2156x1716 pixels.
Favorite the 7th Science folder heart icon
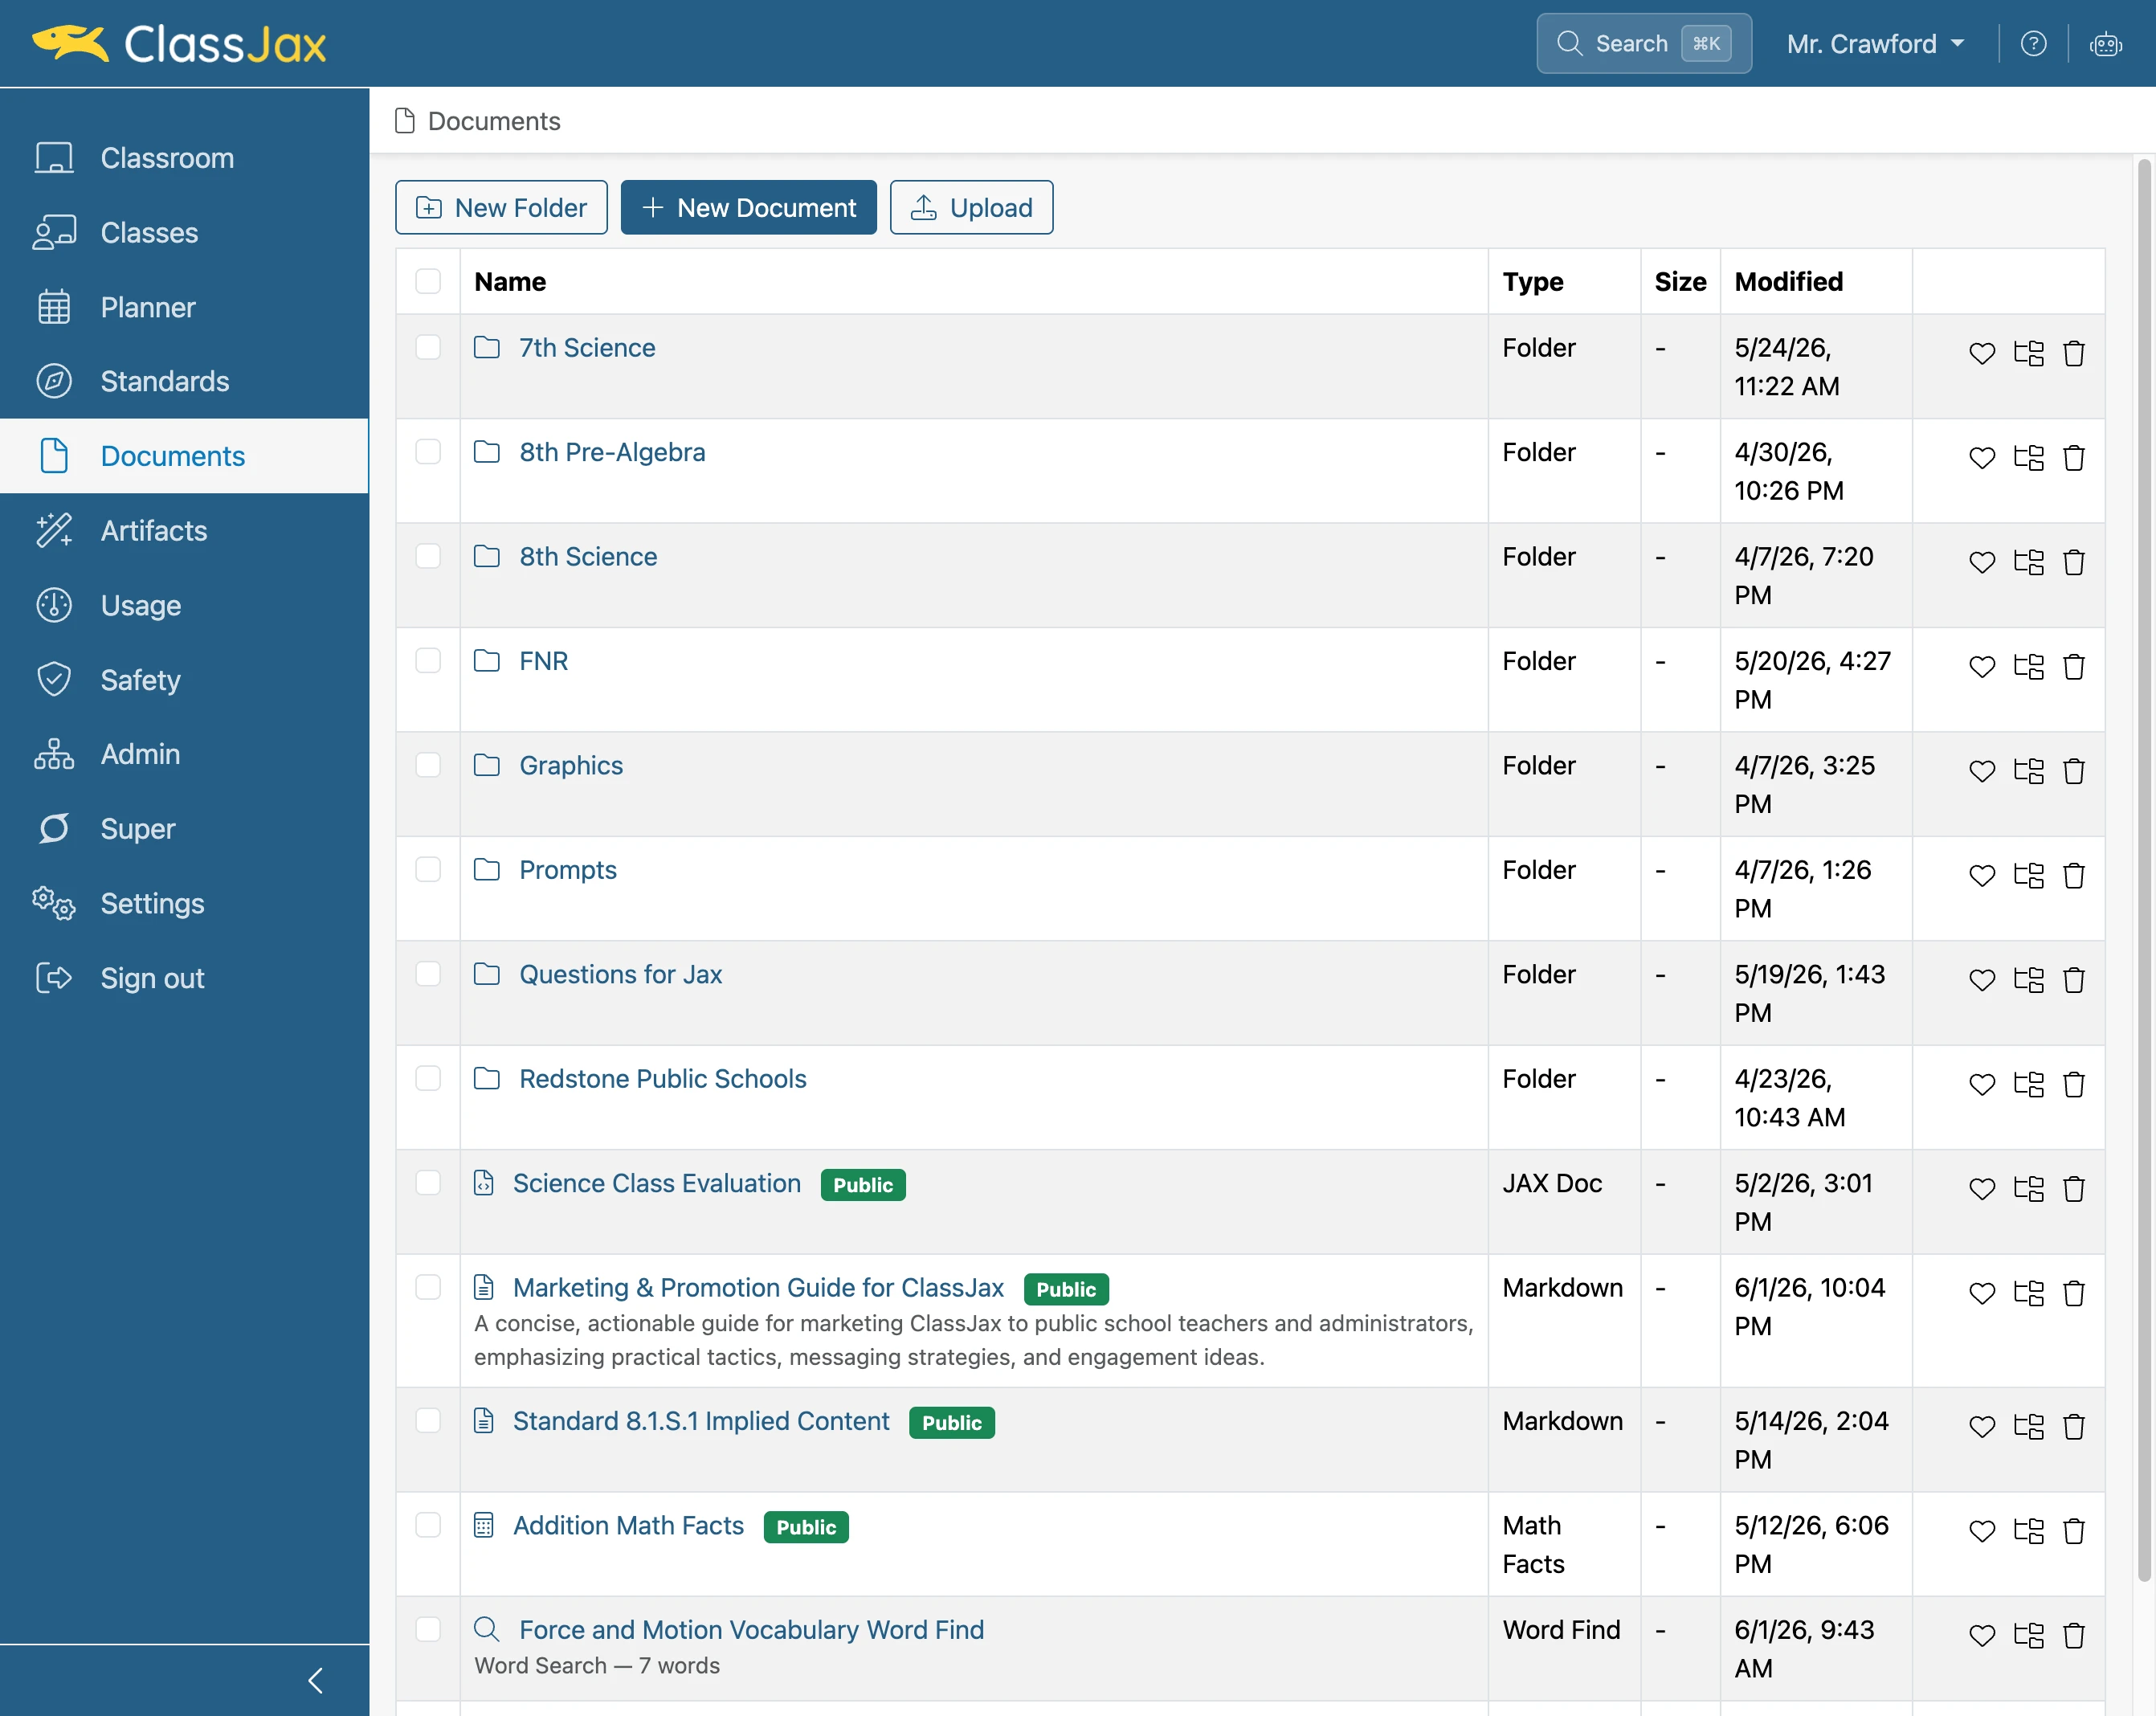coord(1981,353)
